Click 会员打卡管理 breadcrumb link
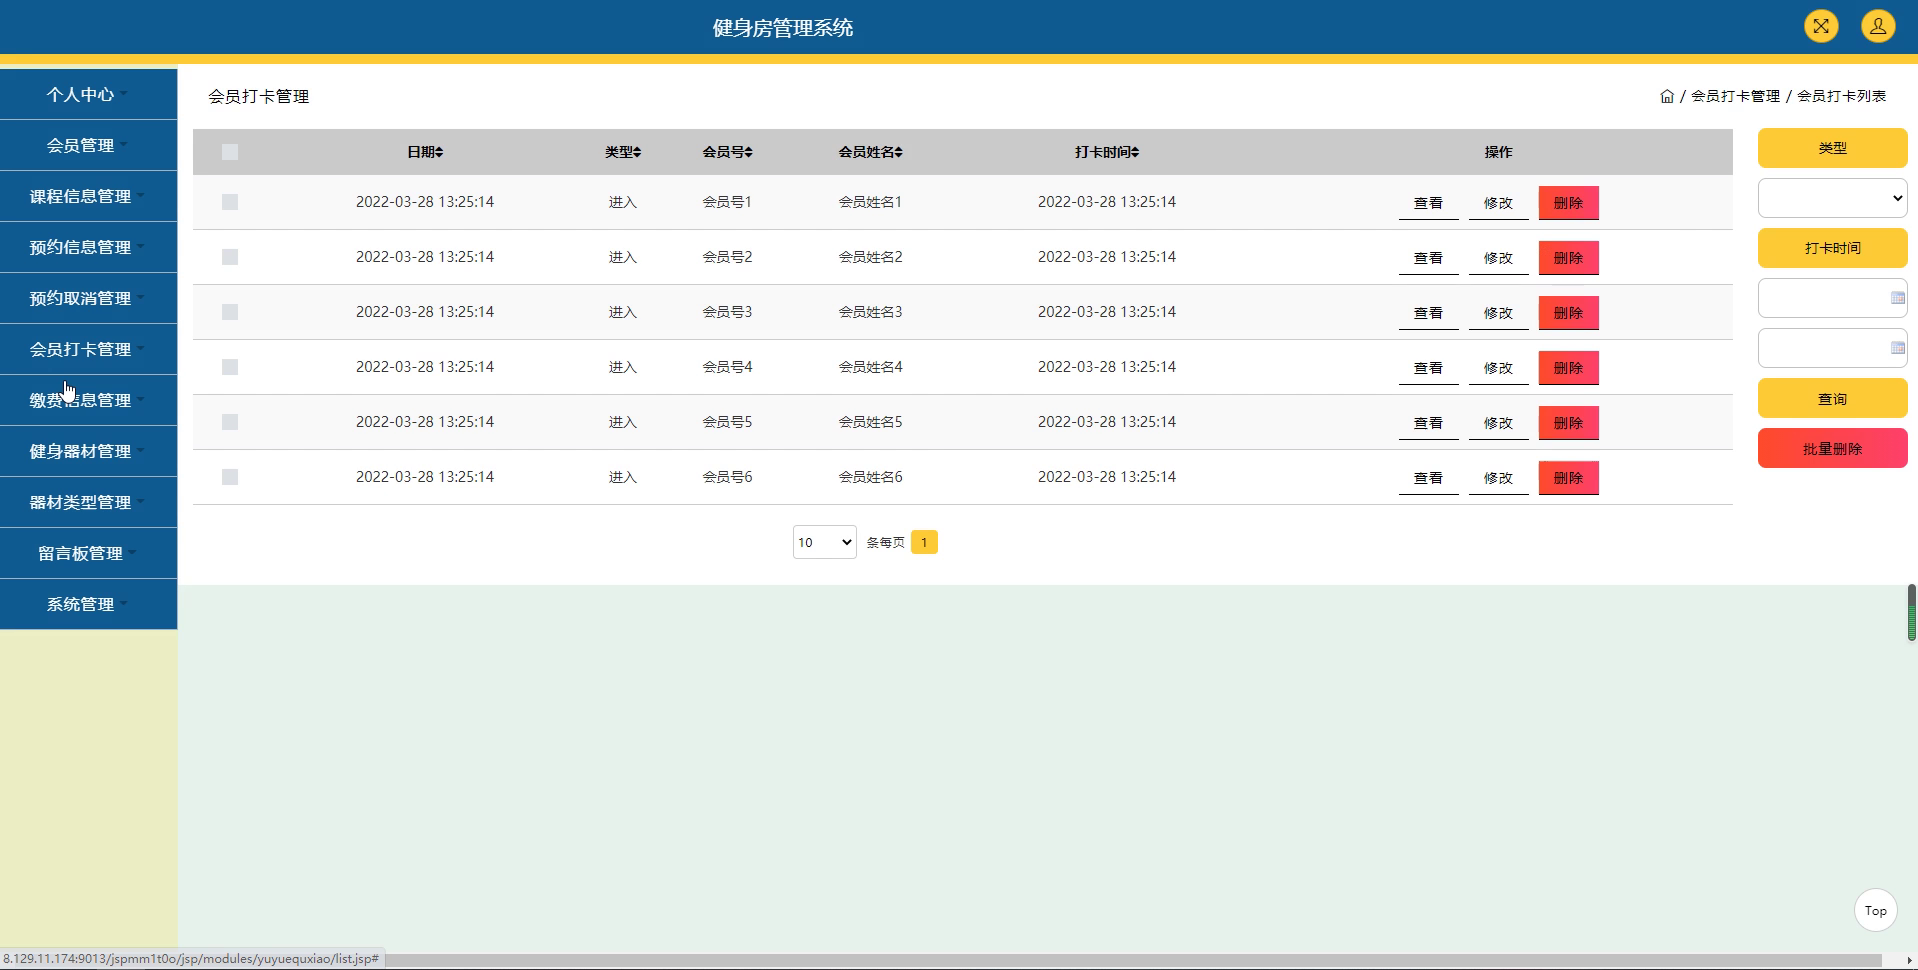The height and width of the screenshot is (970, 1918). pos(1735,96)
